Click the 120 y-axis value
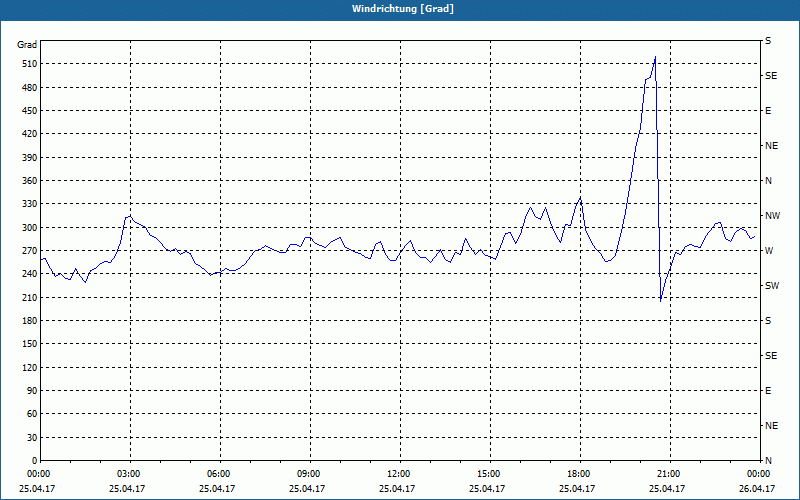This screenshot has width=800, height=500. click(x=30, y=367)
